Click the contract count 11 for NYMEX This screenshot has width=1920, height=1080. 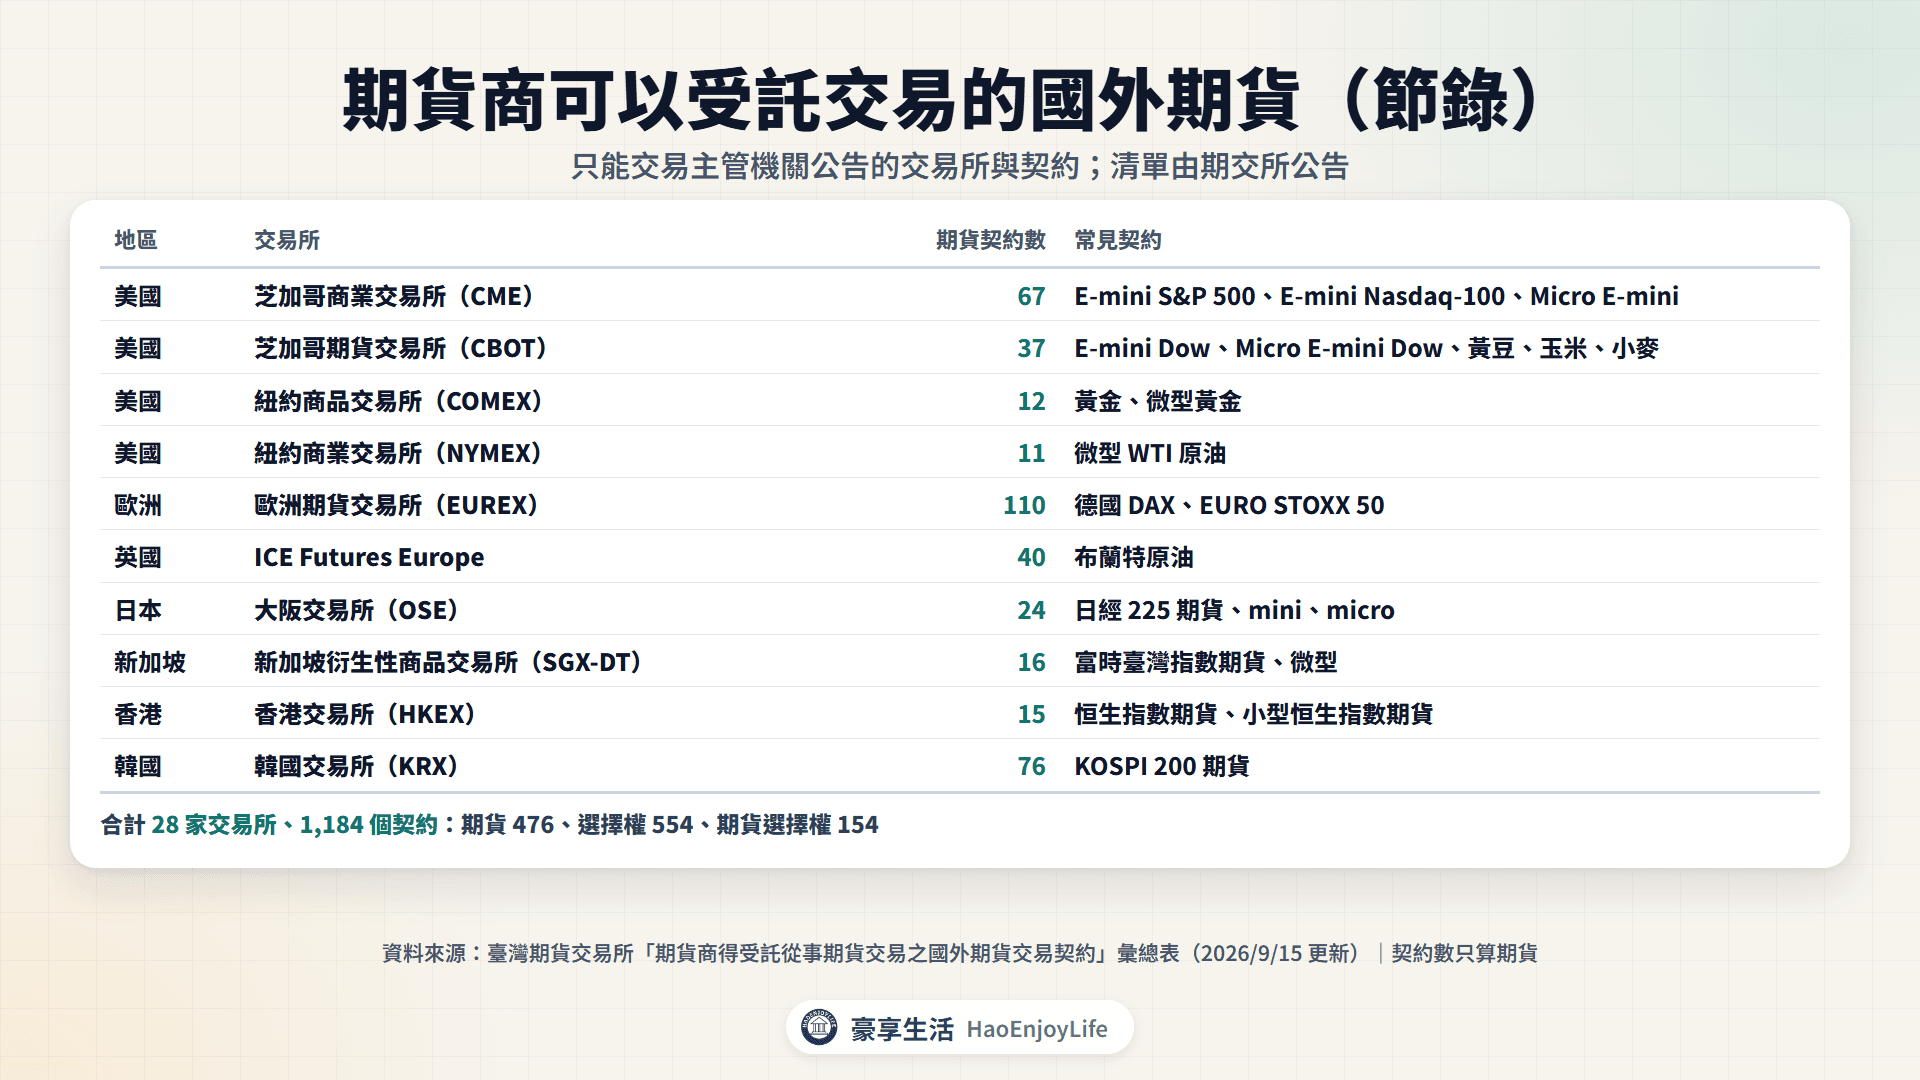pyautogui.click(x=1031, y=453)
